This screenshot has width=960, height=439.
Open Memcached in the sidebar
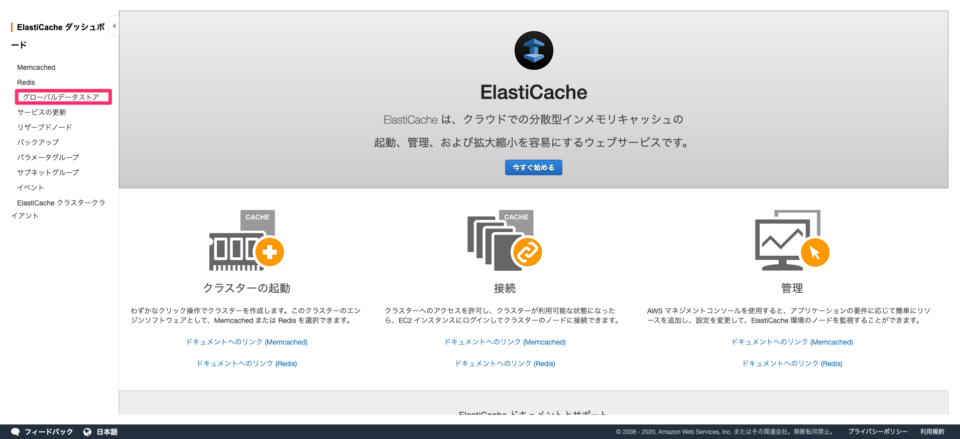[x=36, y=67]
